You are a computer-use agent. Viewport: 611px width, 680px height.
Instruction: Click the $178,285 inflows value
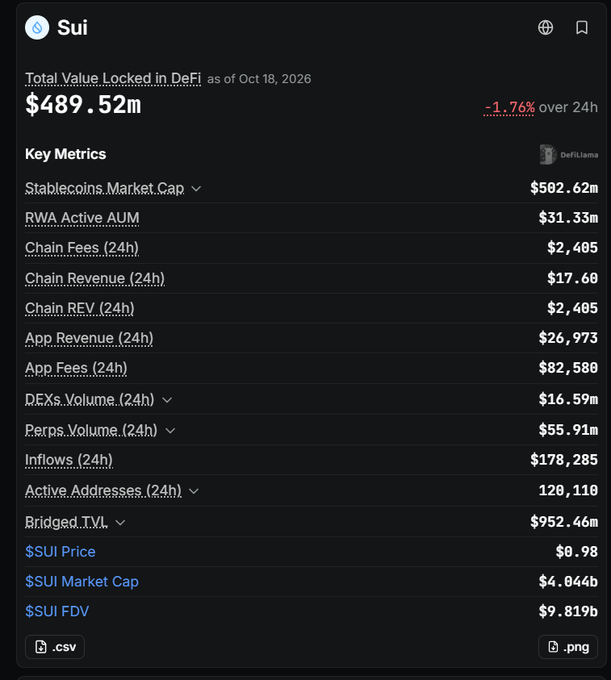point(564,460)
